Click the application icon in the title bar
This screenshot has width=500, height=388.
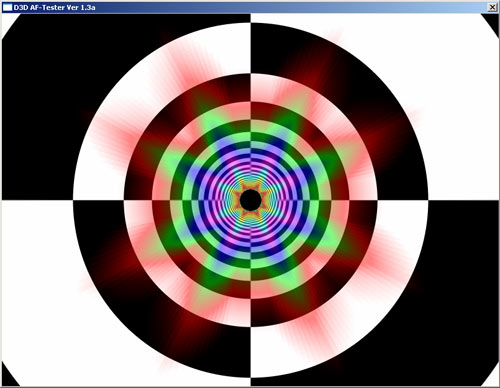pos(7,7)
